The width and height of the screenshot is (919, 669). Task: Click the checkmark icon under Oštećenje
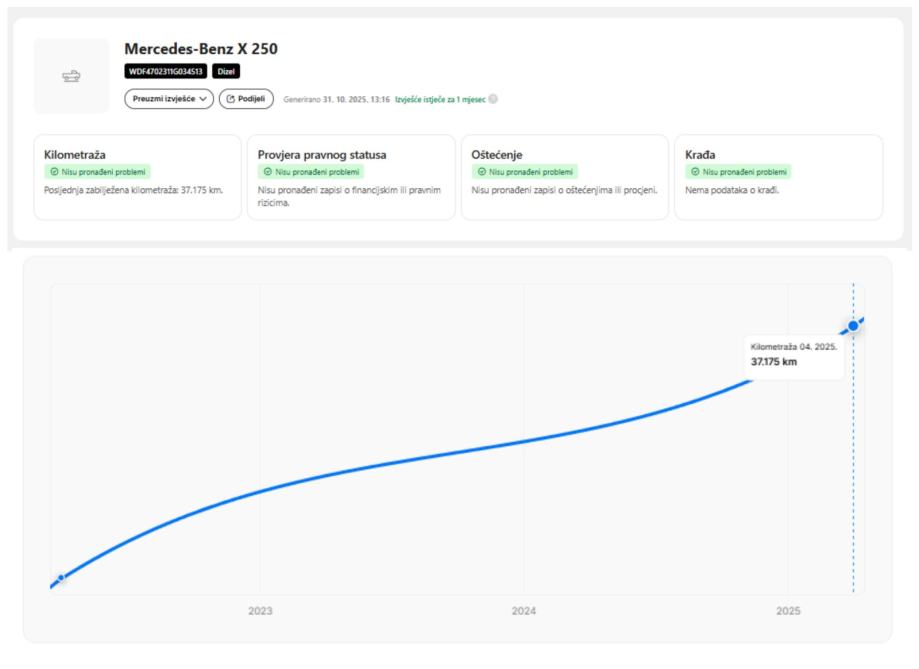pos(481,172)
